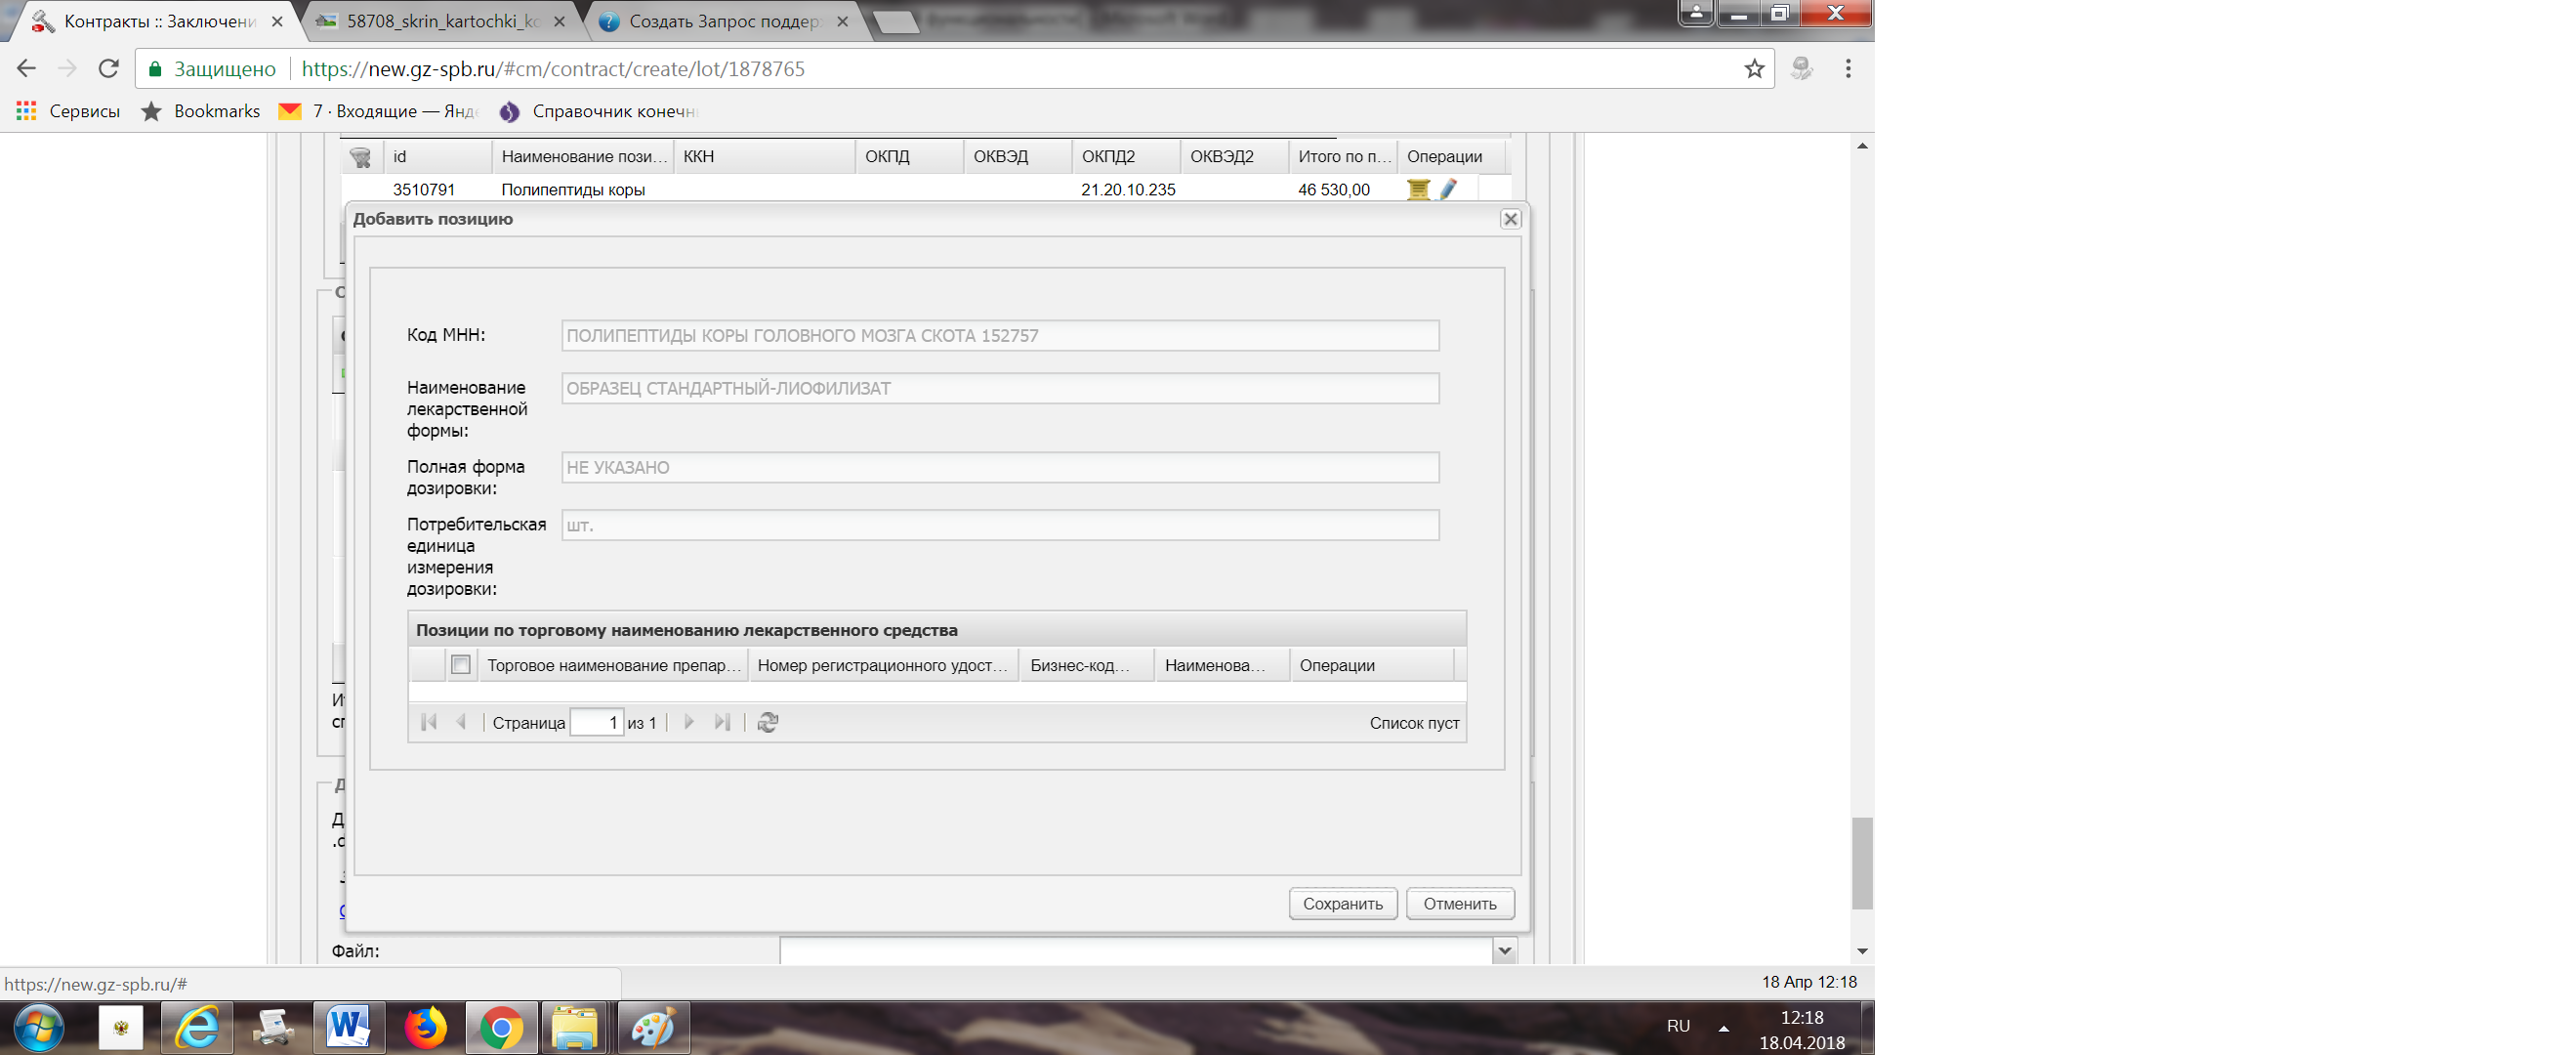Go to the previous page of the grid
Viewport: 2576px width, 1055px height.
[461, 722]
